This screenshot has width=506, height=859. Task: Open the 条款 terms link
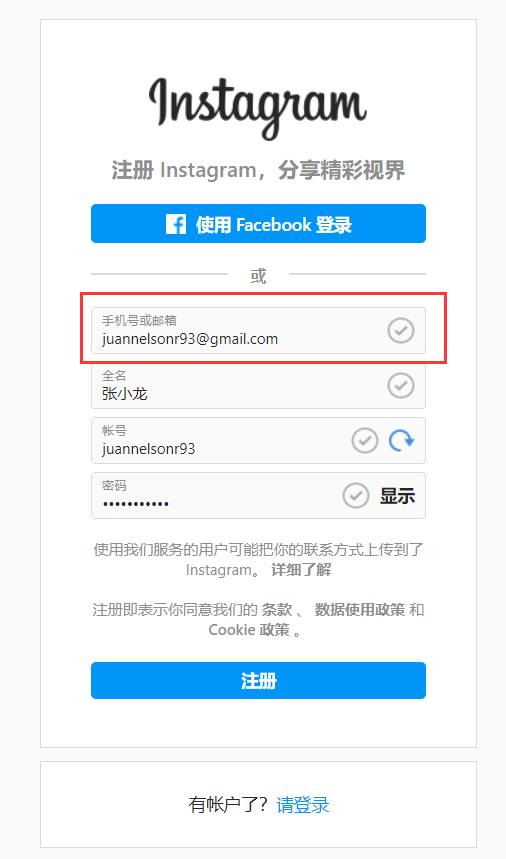(x=277, y=609)
